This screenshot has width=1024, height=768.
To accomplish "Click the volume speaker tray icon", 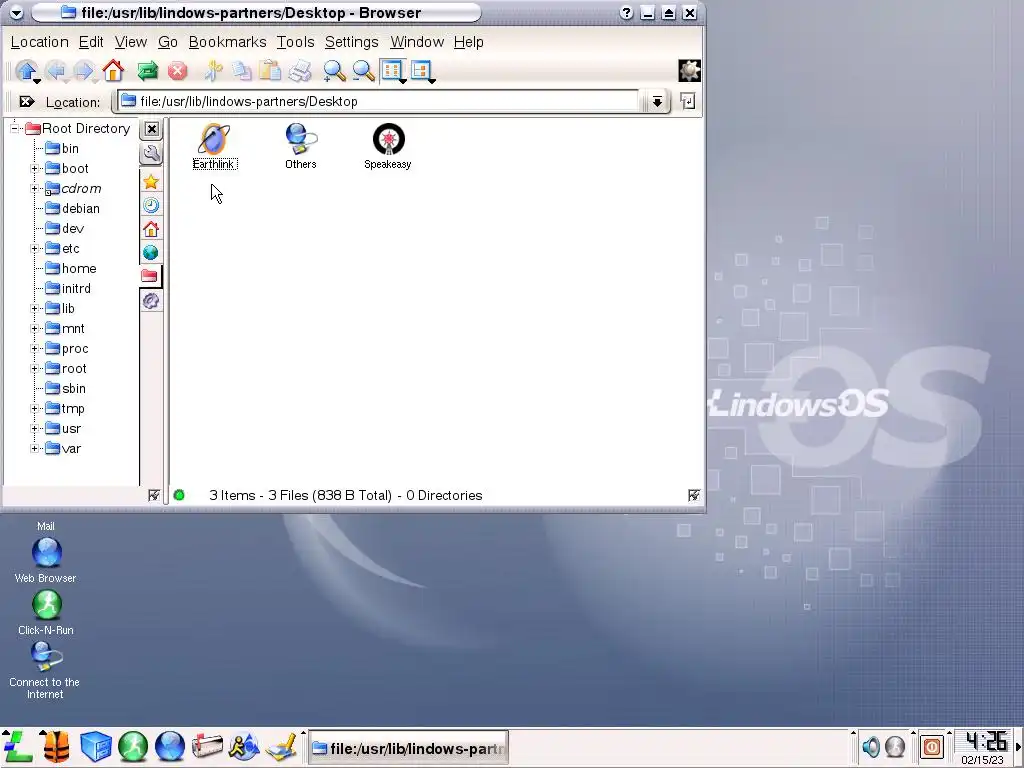I will pos(871,746).
